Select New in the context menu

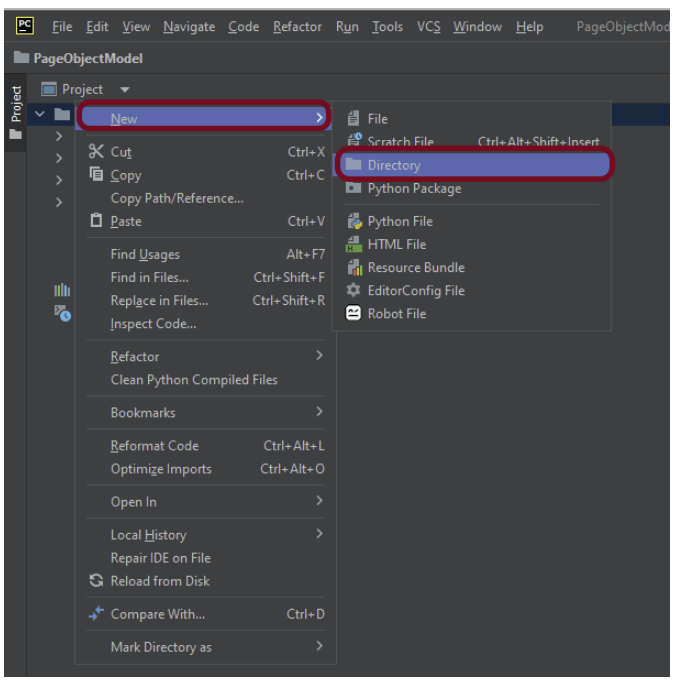click(205, 116)
